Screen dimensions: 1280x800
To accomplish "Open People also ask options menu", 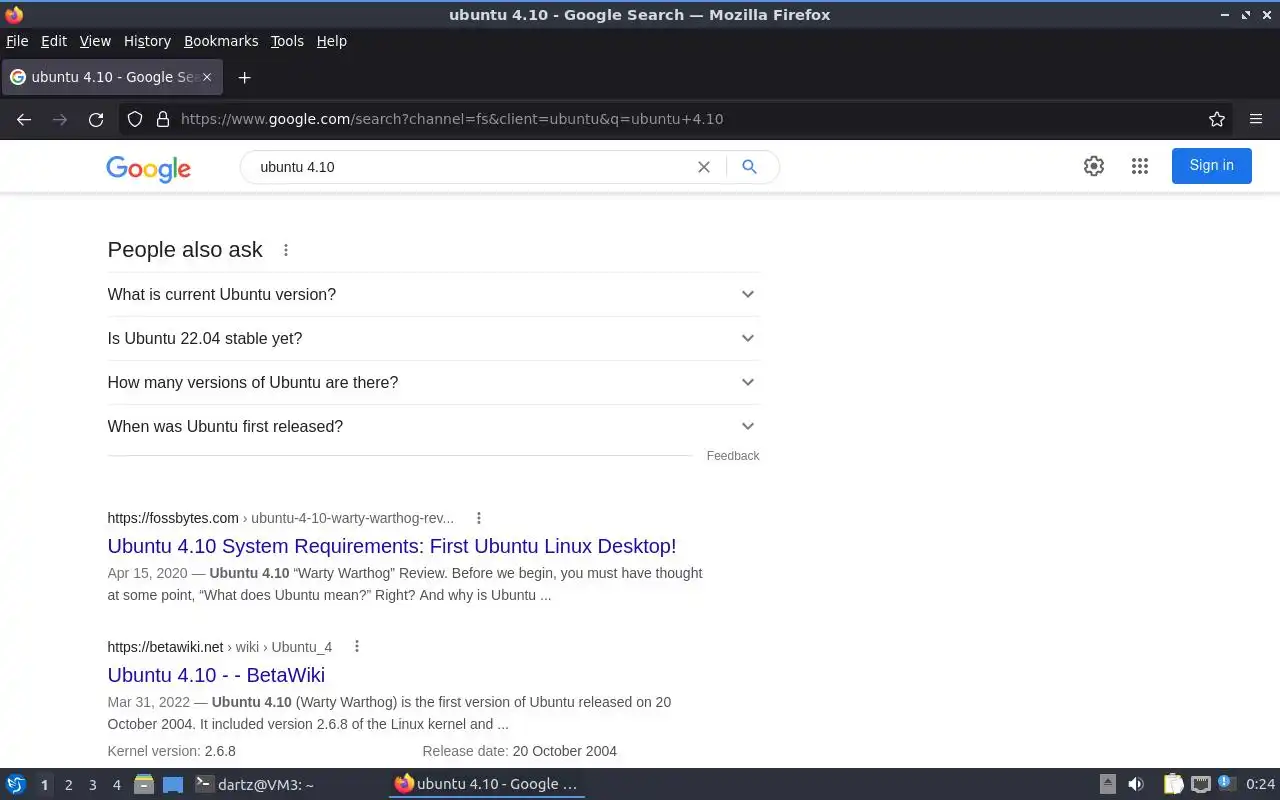I will (286, 250).
